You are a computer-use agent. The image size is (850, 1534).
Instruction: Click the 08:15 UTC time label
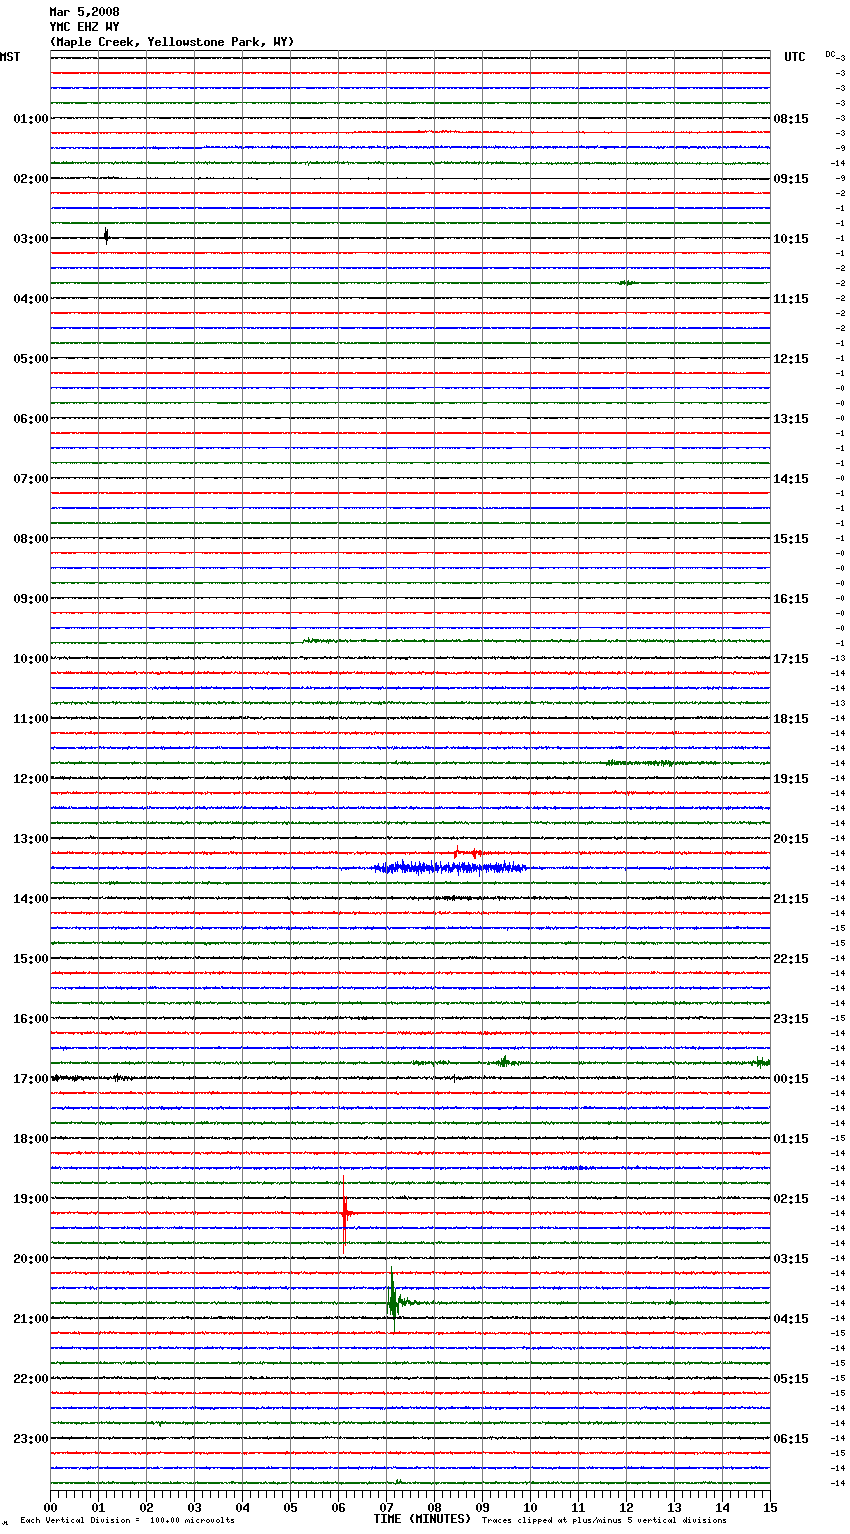click(791, 119)
